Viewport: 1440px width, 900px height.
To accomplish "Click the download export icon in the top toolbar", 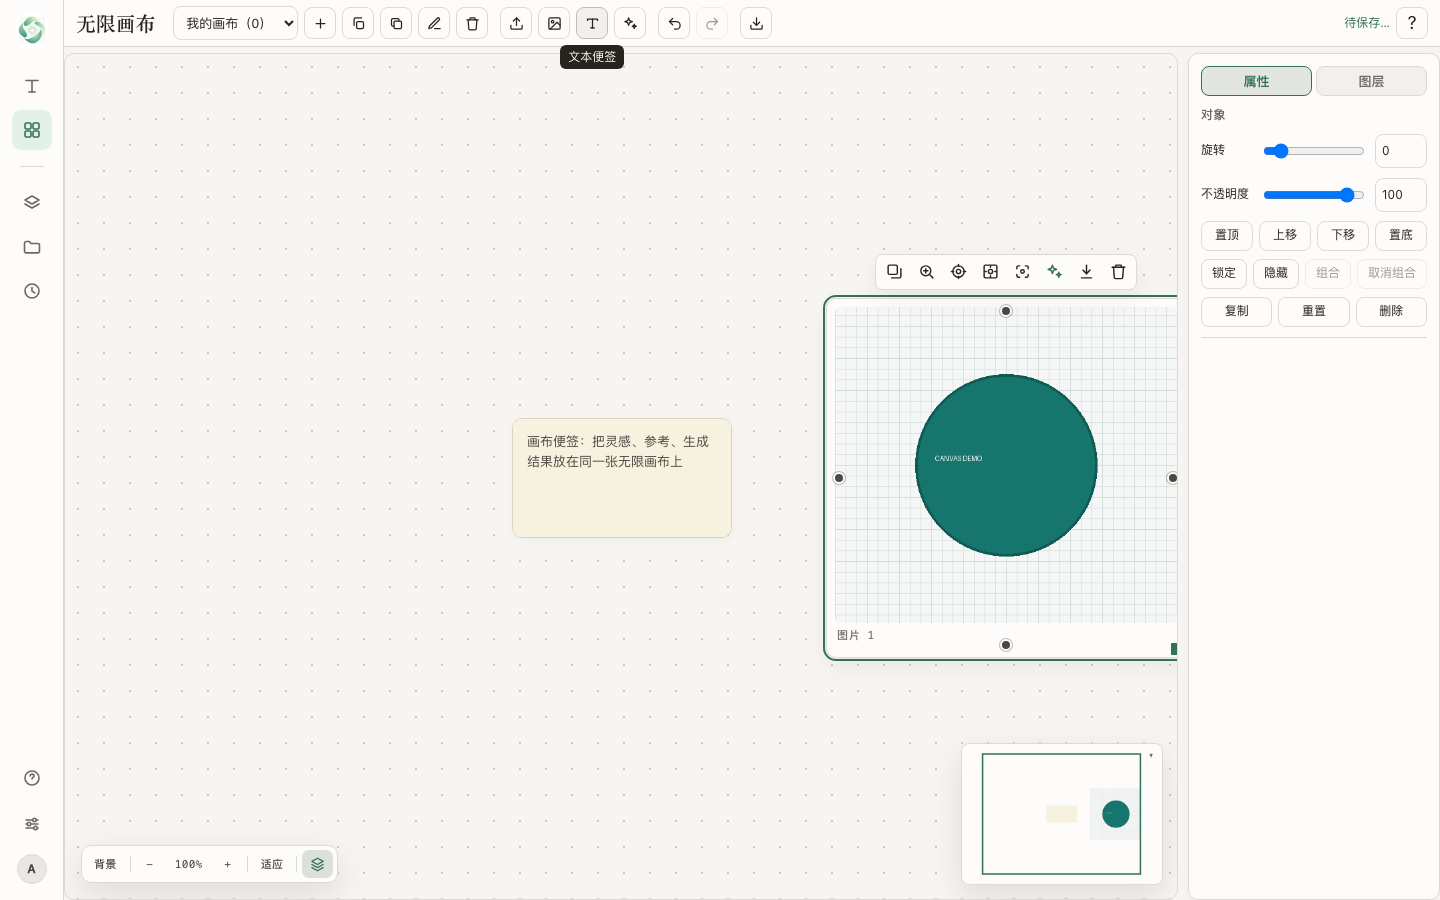I will pyautogui.click(x=756, y=23).
